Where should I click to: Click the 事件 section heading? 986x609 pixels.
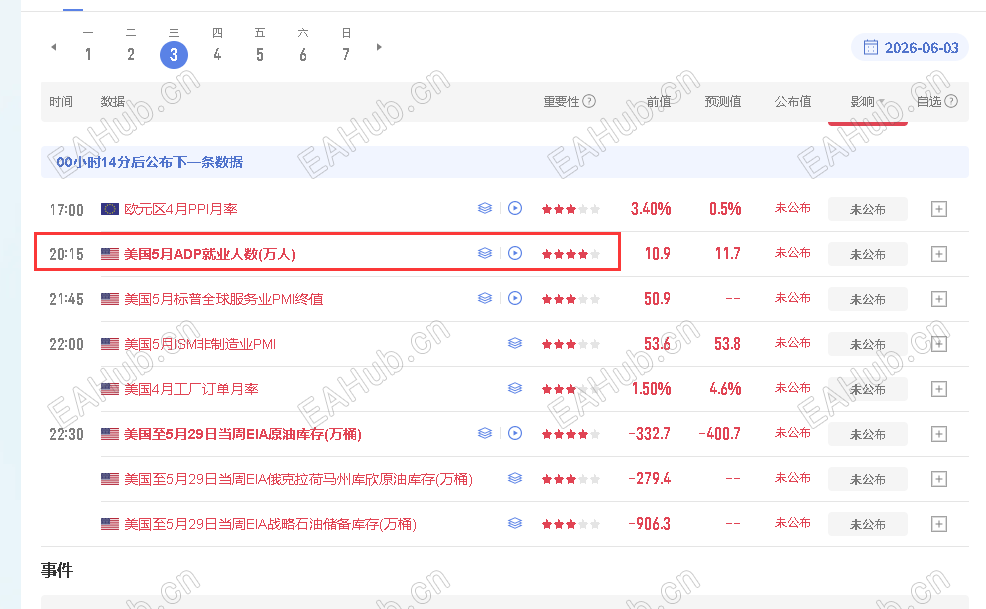click(57, 570)
